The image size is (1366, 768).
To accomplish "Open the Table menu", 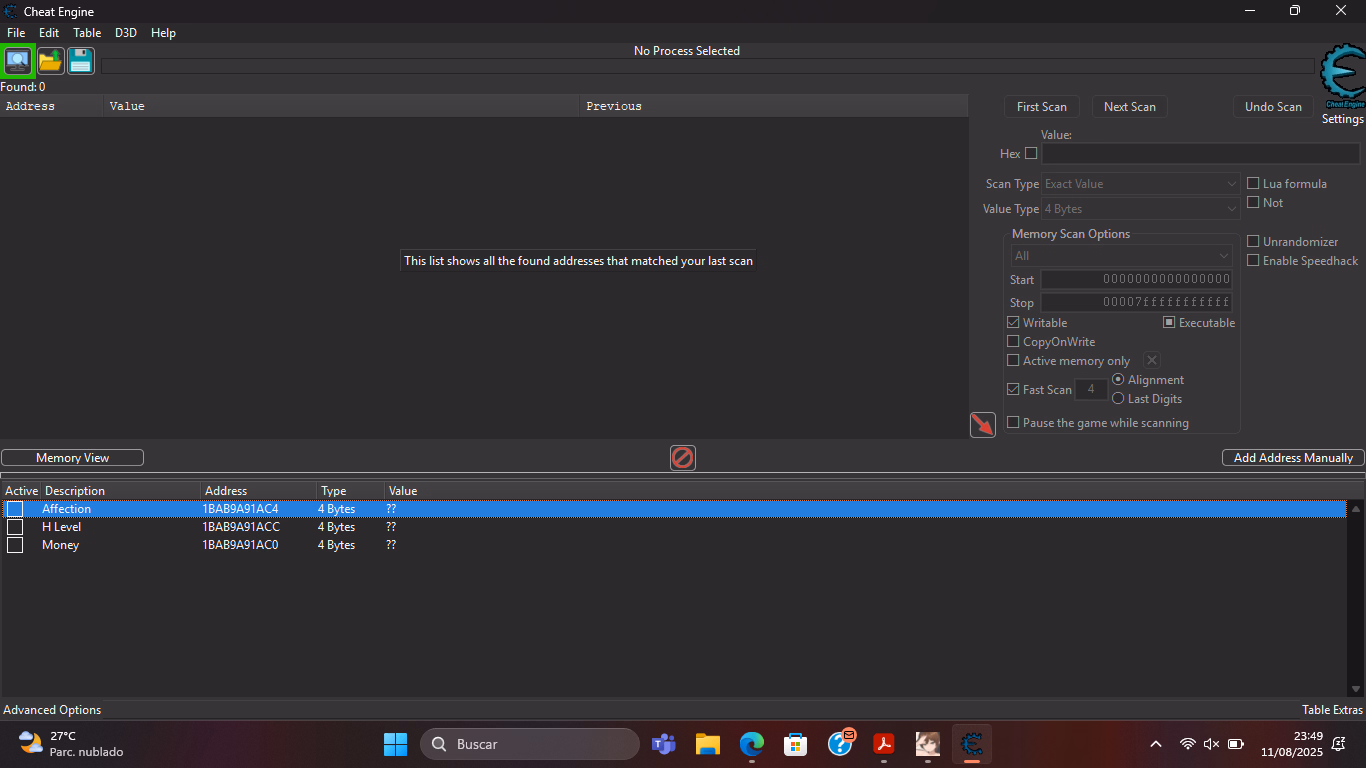I will click(x=87, y=33).
